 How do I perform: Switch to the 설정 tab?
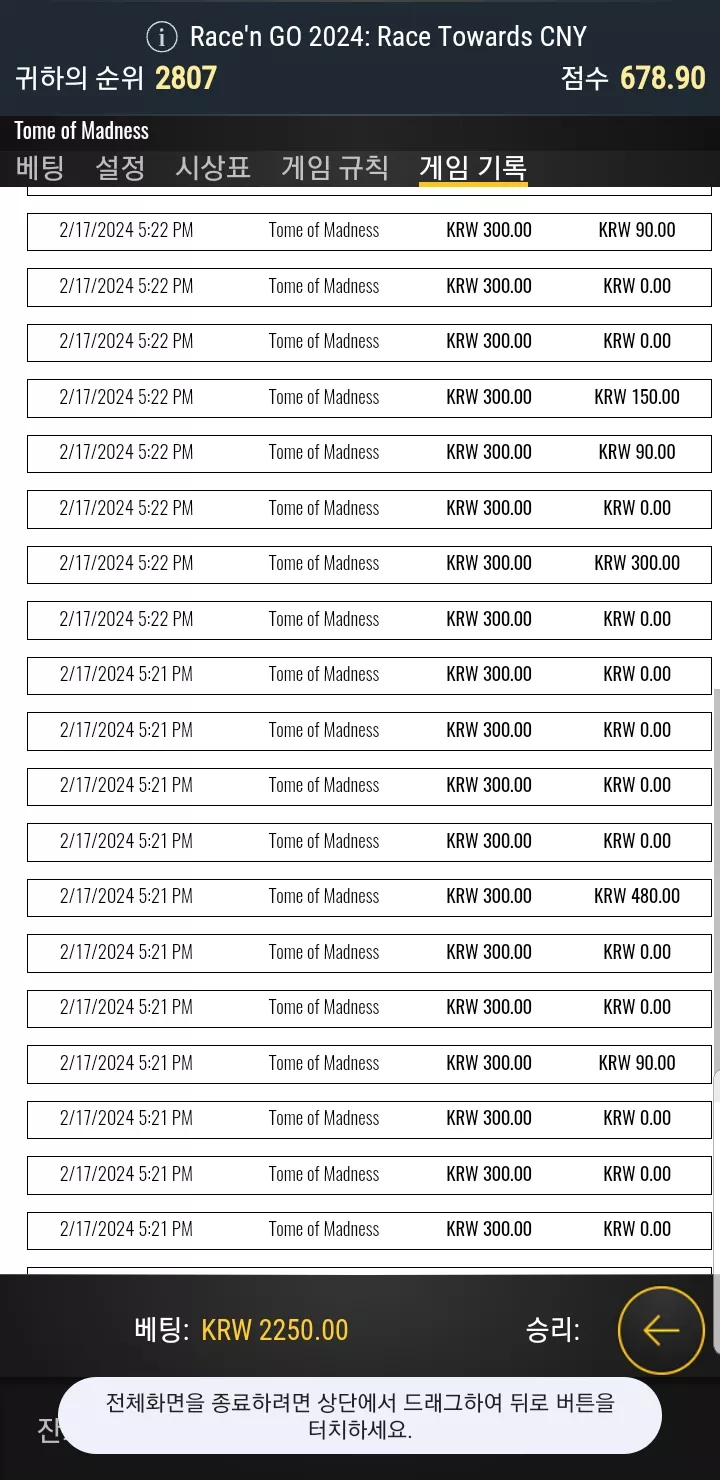120,167
